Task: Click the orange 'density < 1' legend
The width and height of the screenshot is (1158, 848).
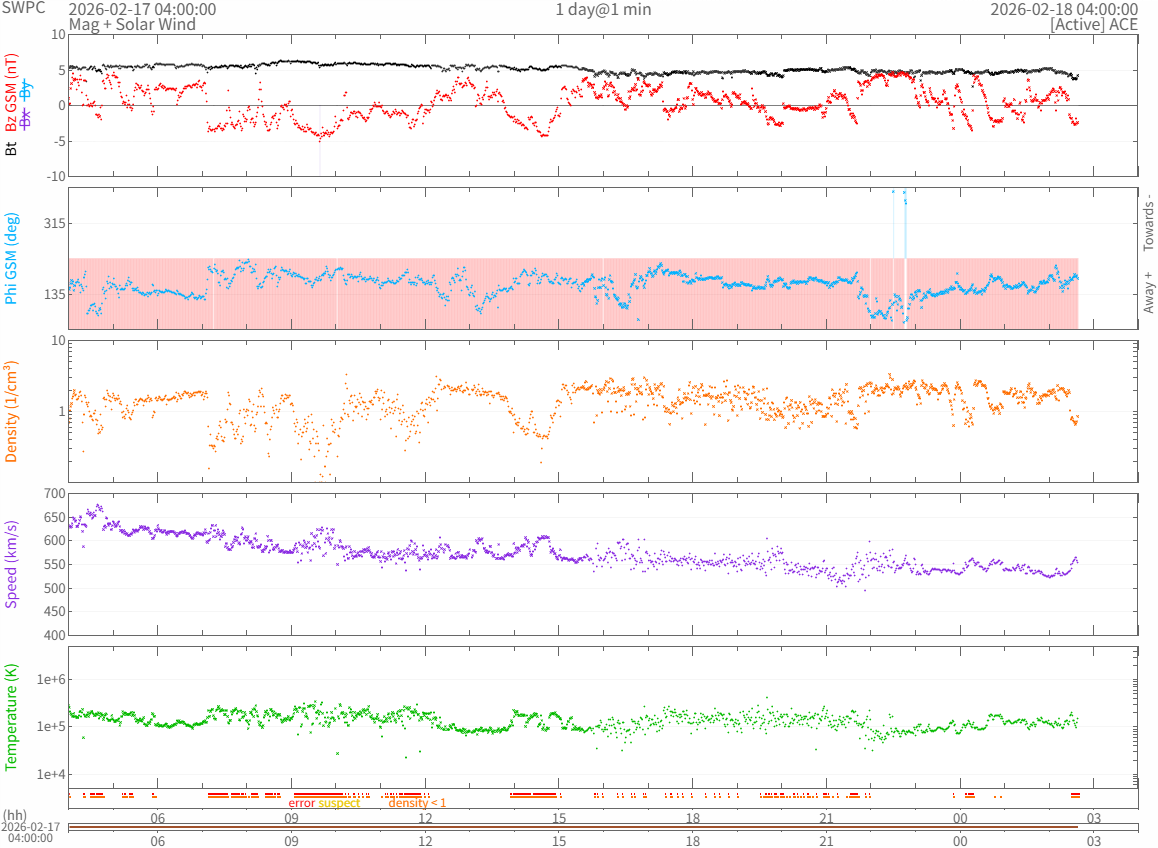Action: click(417, 803)
